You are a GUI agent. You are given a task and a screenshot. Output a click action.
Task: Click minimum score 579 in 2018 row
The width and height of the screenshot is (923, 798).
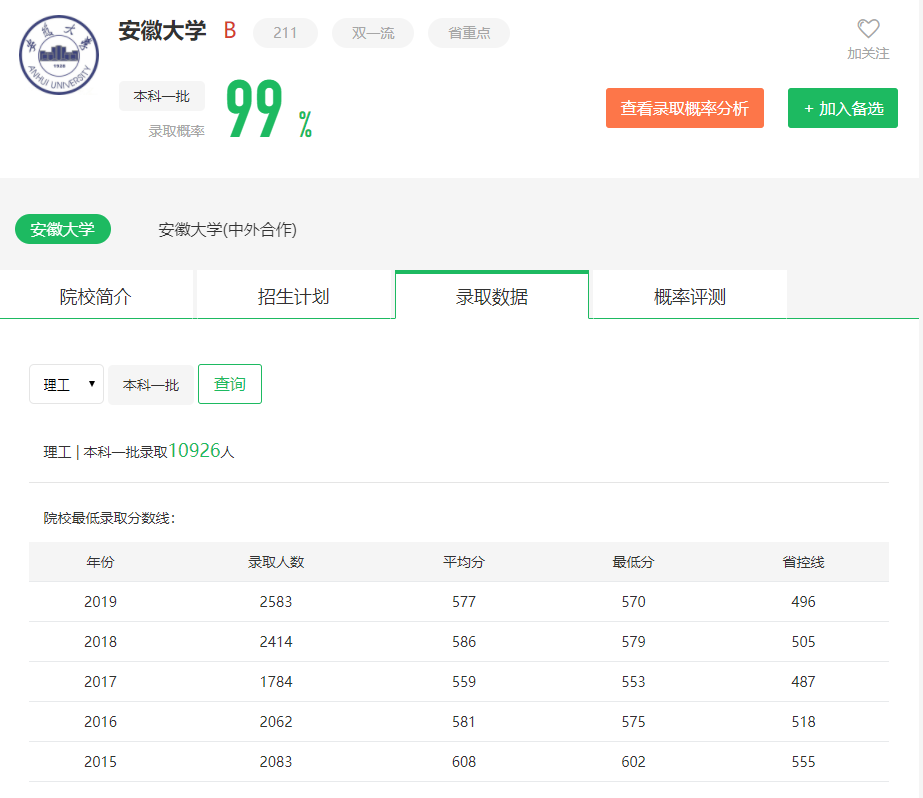[633, 641]
